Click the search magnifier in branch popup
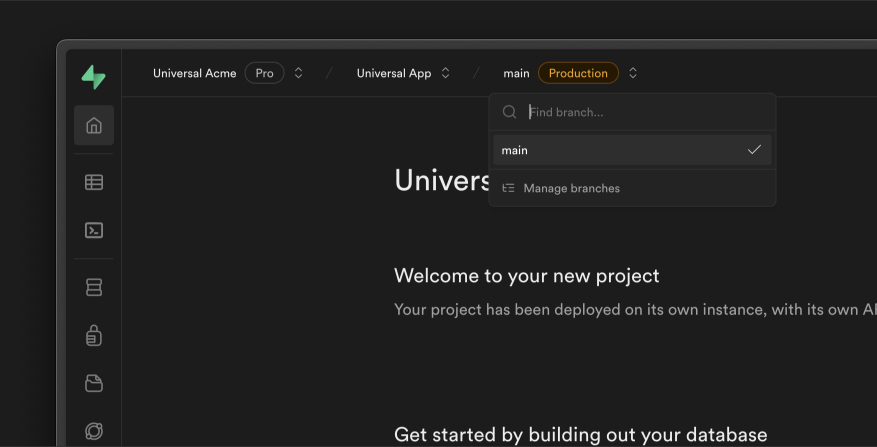 [509, 112]
